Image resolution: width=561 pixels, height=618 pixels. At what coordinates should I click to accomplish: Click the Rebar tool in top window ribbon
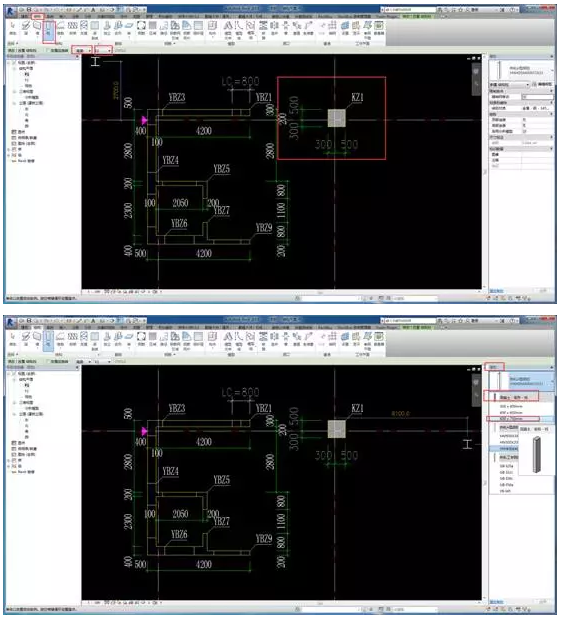141,28
